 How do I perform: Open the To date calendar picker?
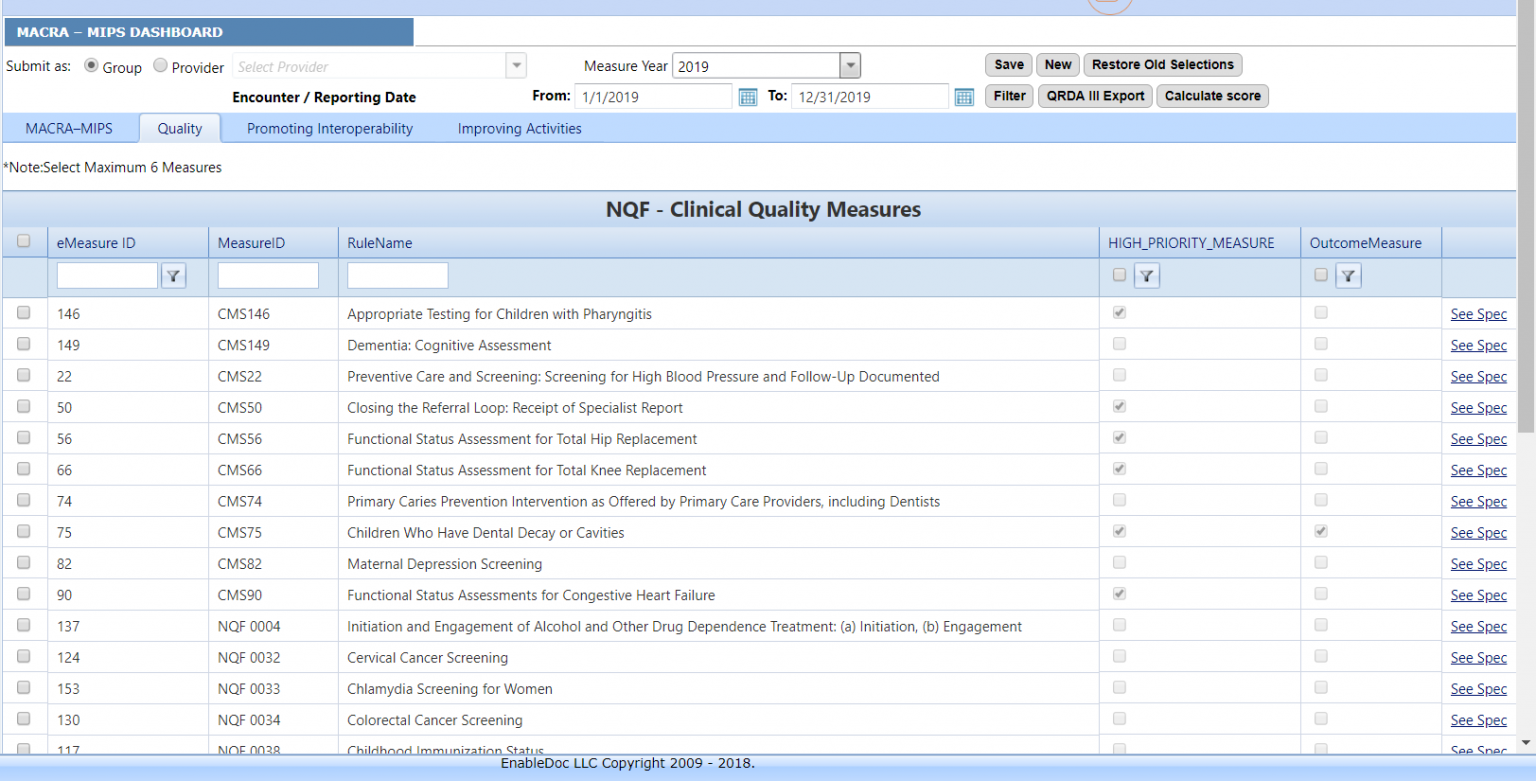pos(964,97)
